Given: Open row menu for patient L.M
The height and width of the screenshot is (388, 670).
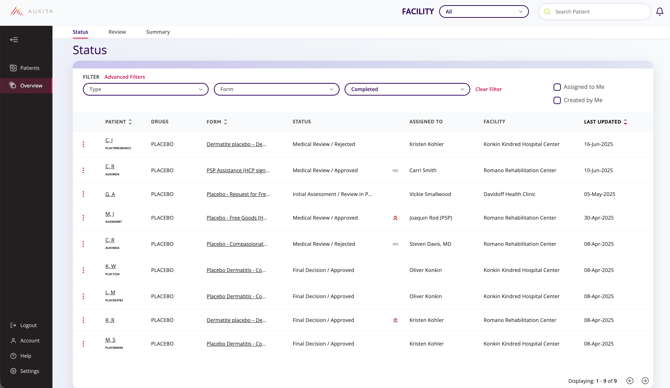Looking at the screenshot, I should (83, 296).
